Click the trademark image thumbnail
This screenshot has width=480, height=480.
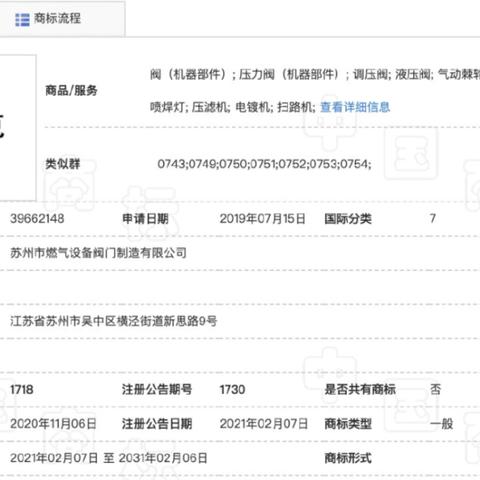(x=18, y=128)
